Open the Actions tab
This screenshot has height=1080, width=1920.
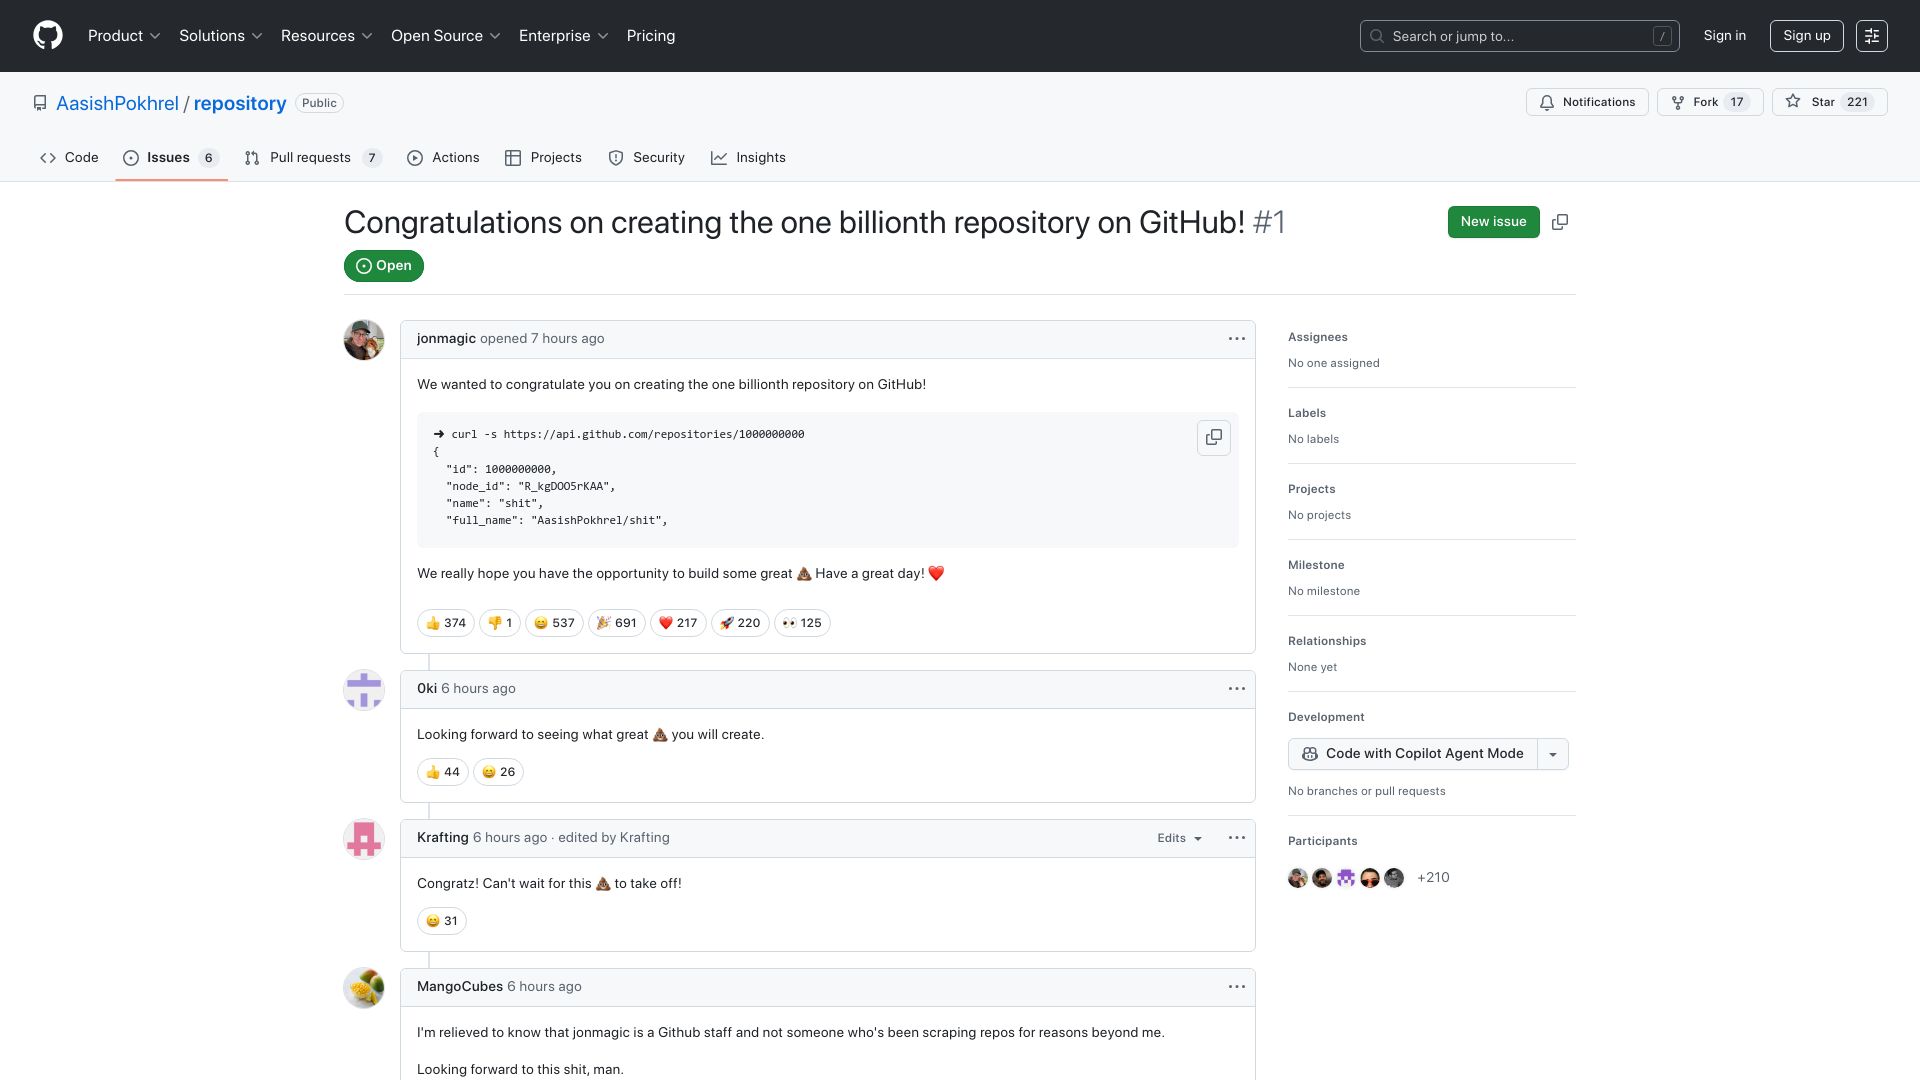coord(443,158)
